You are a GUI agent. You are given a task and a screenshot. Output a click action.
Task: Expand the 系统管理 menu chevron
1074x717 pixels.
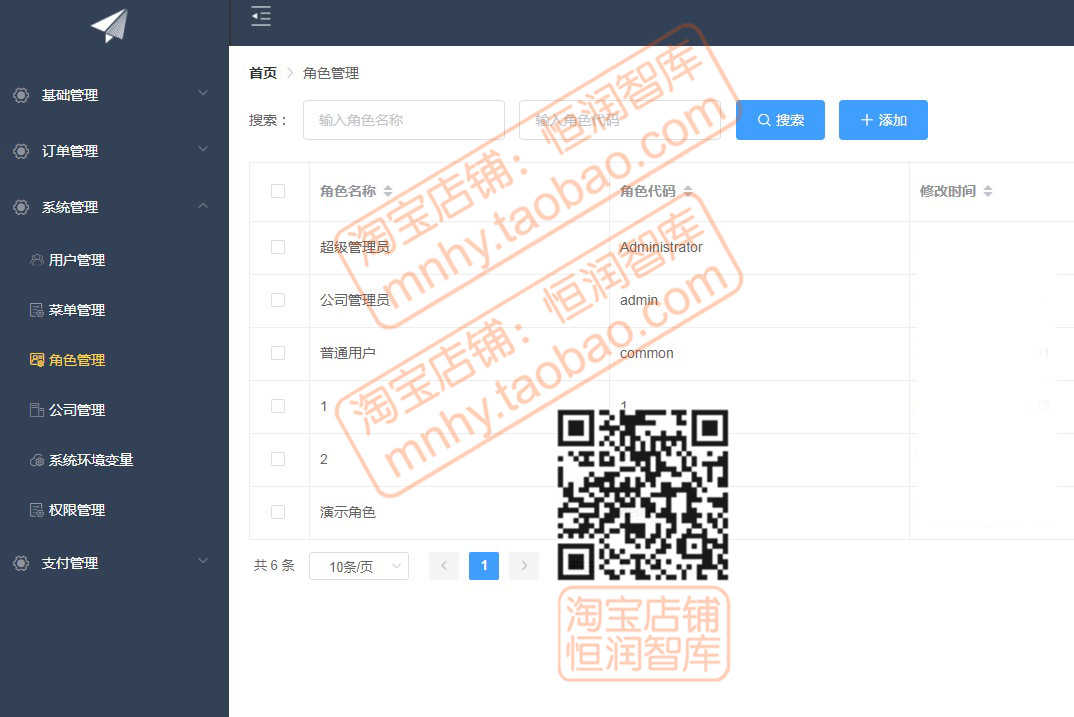(x=203, y=207)
